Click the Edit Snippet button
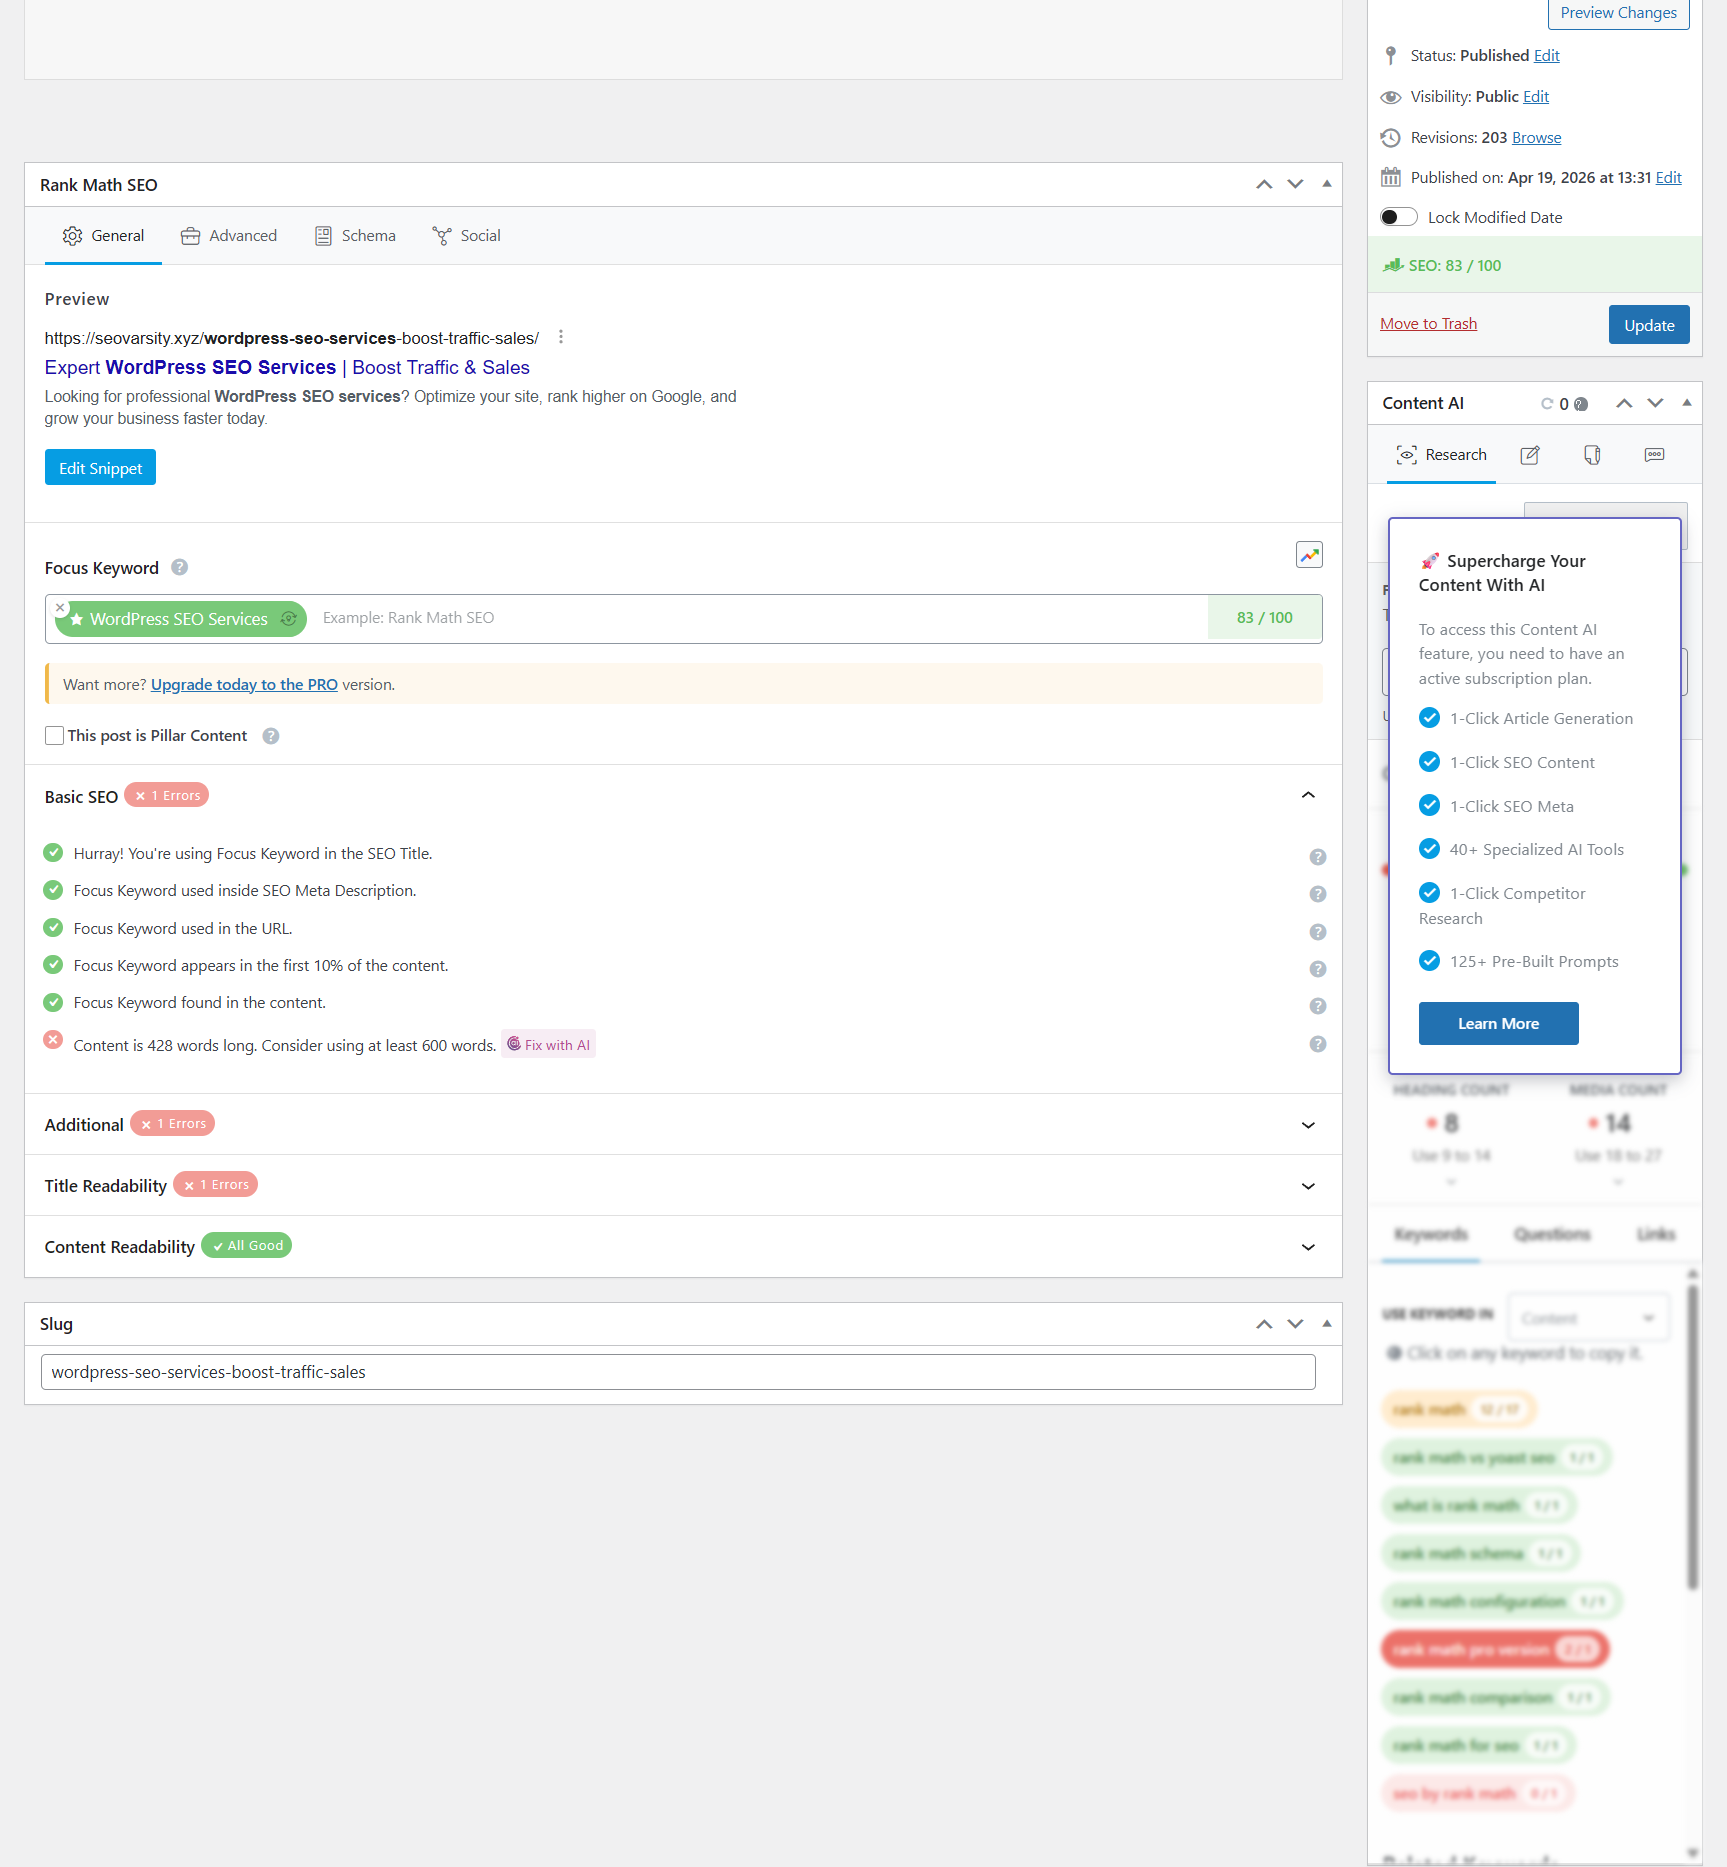Viewport: 1727px width, 1867px height. click(100, 467)
